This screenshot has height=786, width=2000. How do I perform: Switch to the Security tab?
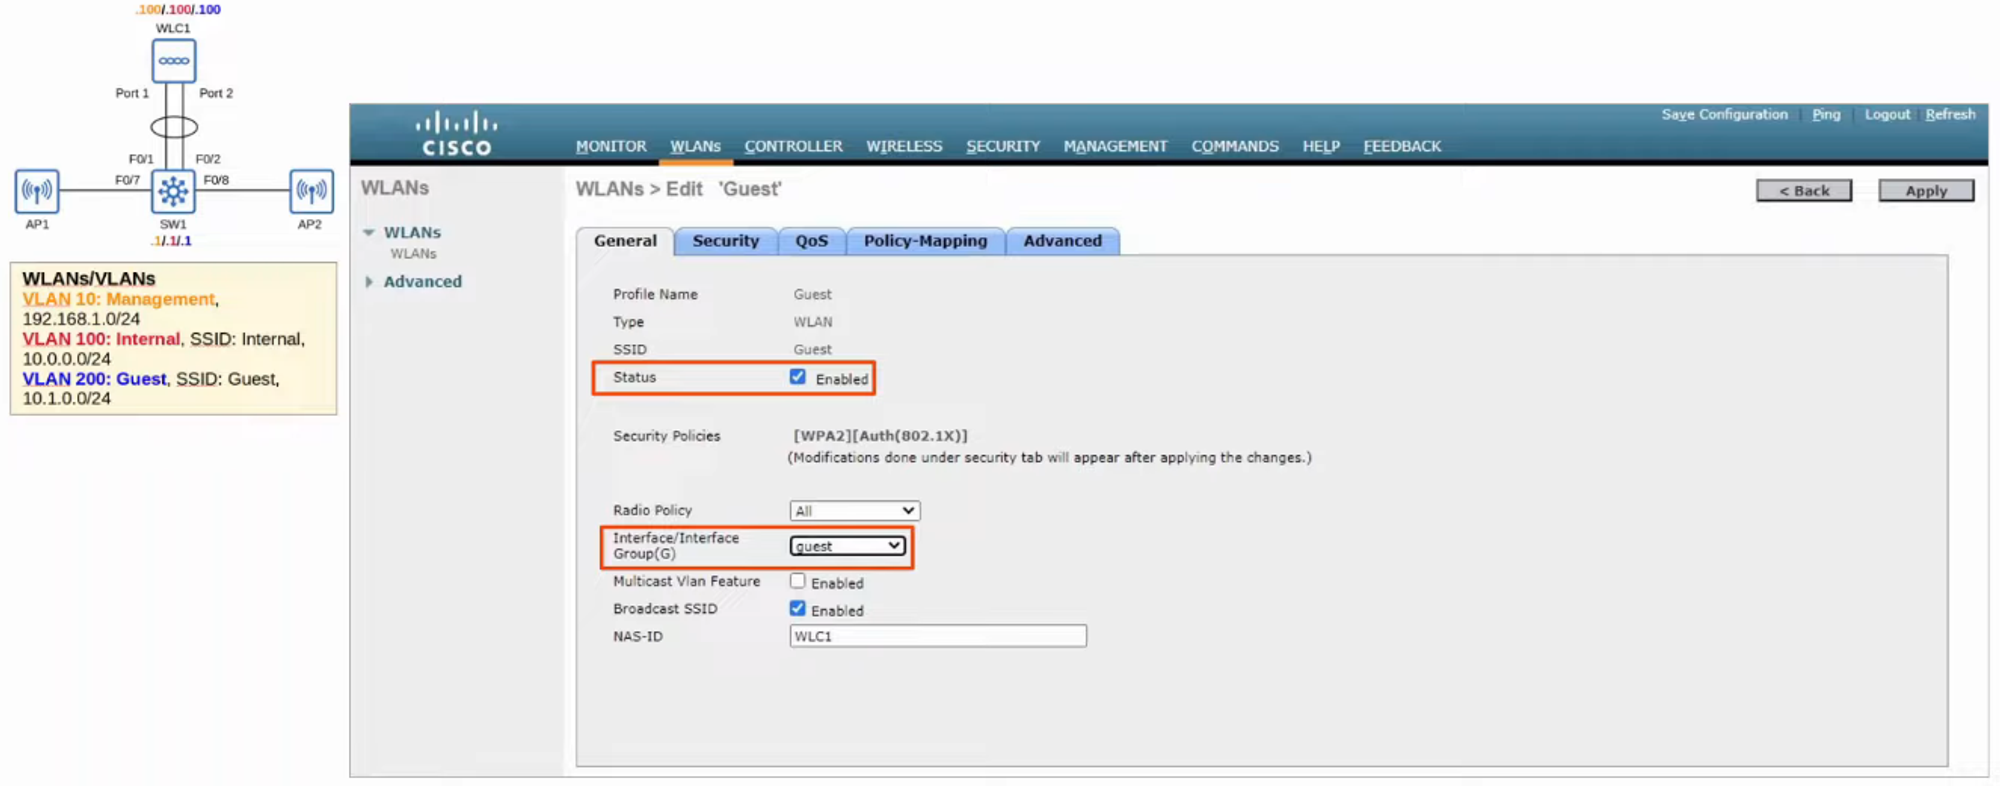[725, 241]
